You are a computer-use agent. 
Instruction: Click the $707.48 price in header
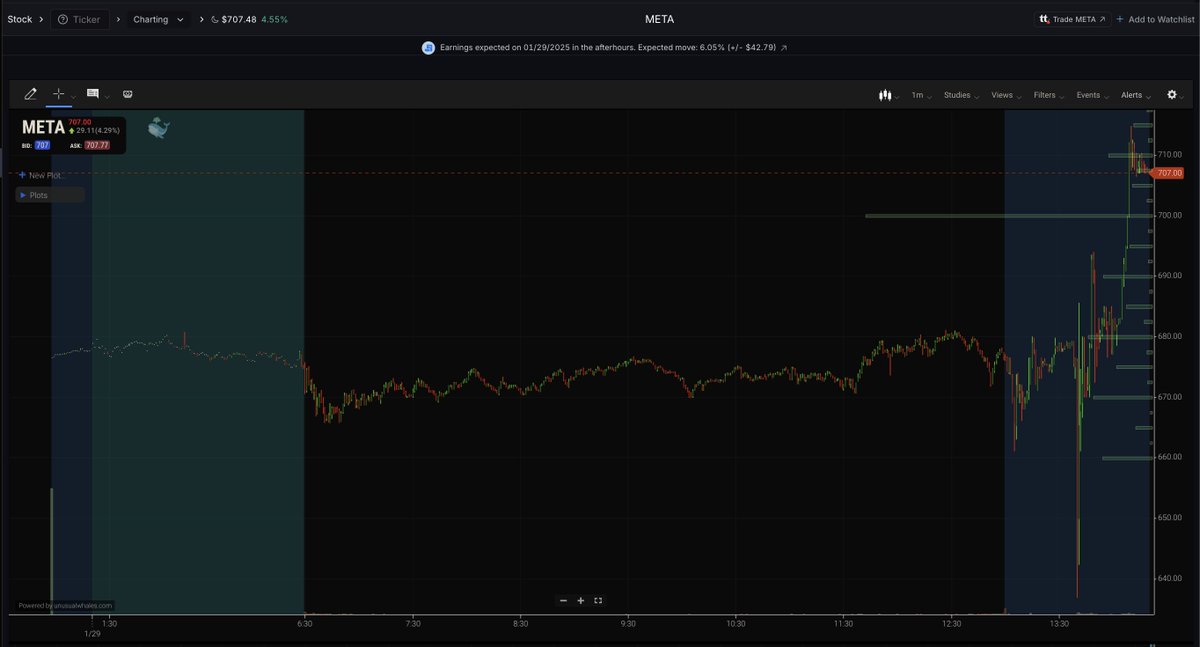pos(238,19)
